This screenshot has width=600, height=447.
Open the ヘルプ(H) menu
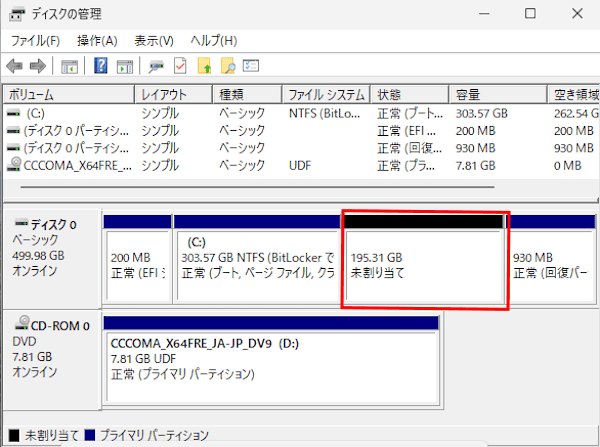coord(214,41)
